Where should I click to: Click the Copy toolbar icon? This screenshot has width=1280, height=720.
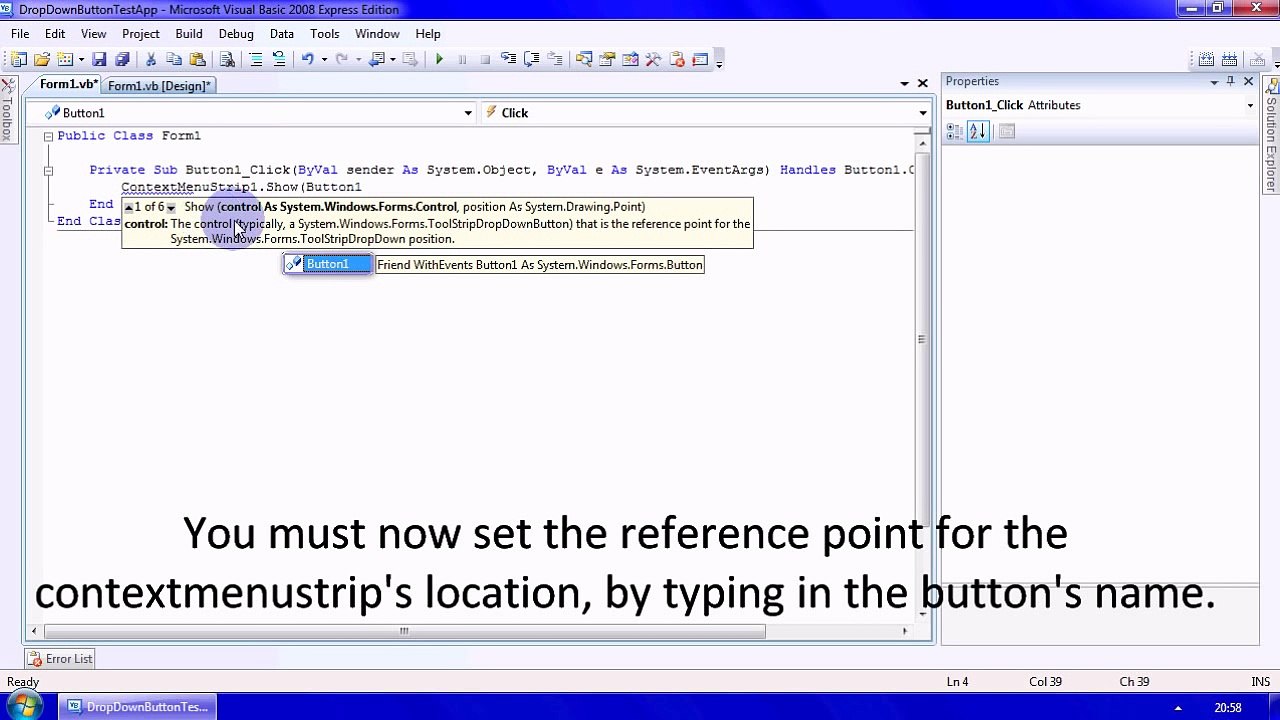click(x=174, y=59)
